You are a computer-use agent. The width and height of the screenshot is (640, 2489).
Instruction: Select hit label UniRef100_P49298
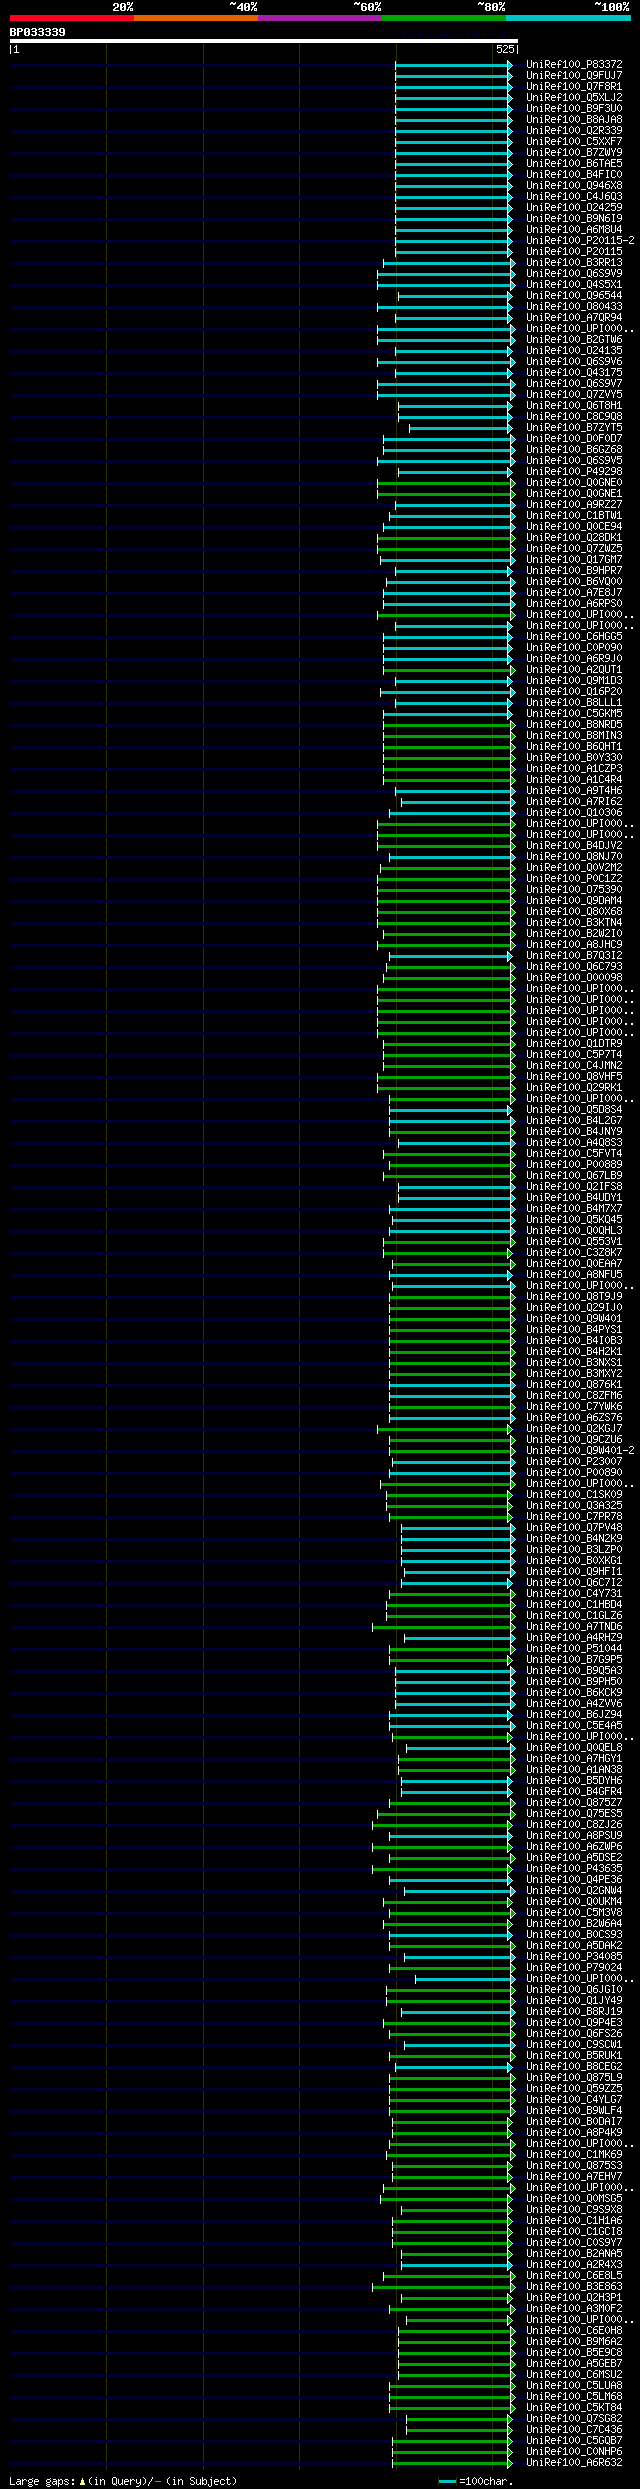pos(574,471)
